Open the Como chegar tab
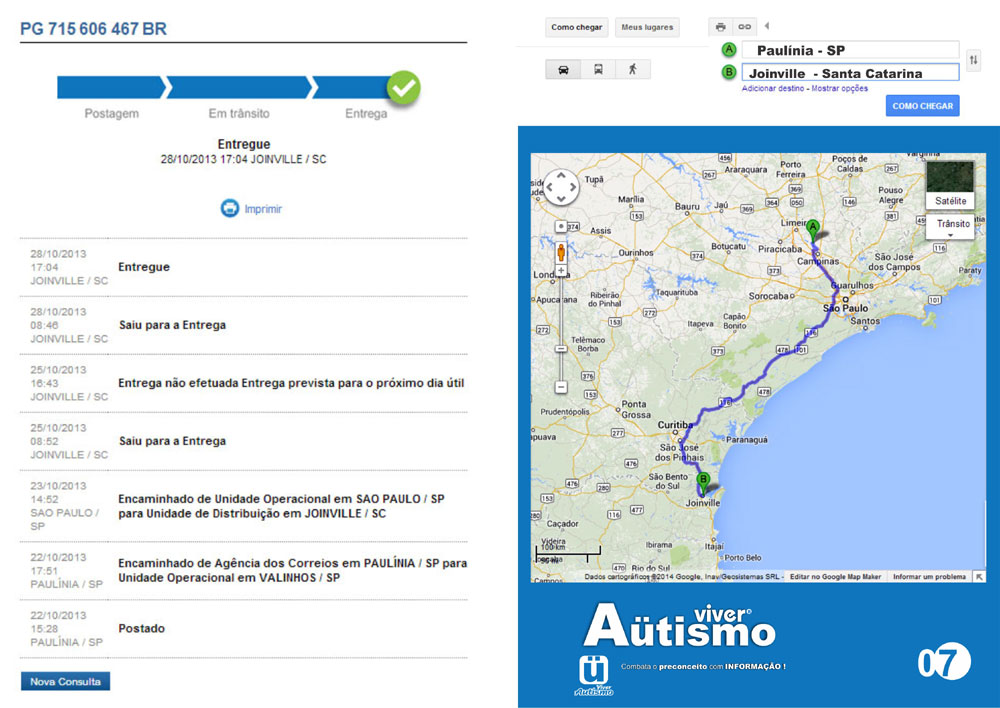The height and width of the screenshot is (708, 1000). pos(577,28)
